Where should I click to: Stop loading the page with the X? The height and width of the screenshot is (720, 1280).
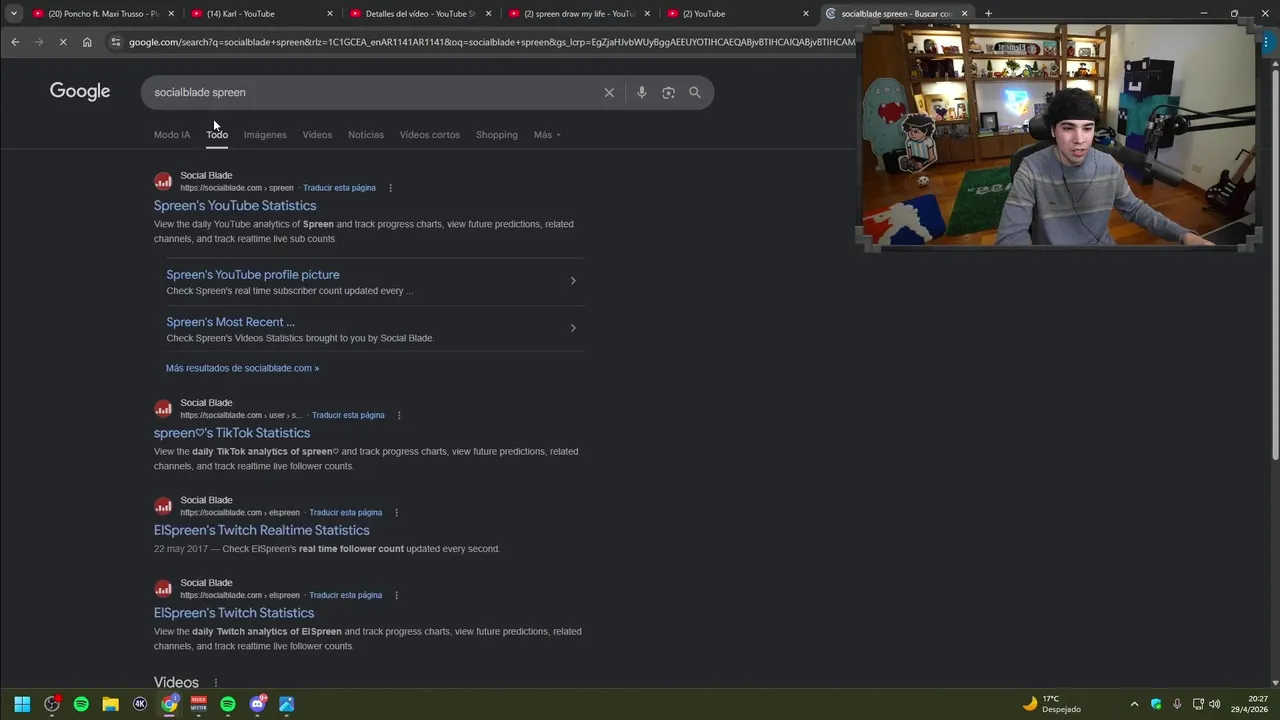pos(63,42)
